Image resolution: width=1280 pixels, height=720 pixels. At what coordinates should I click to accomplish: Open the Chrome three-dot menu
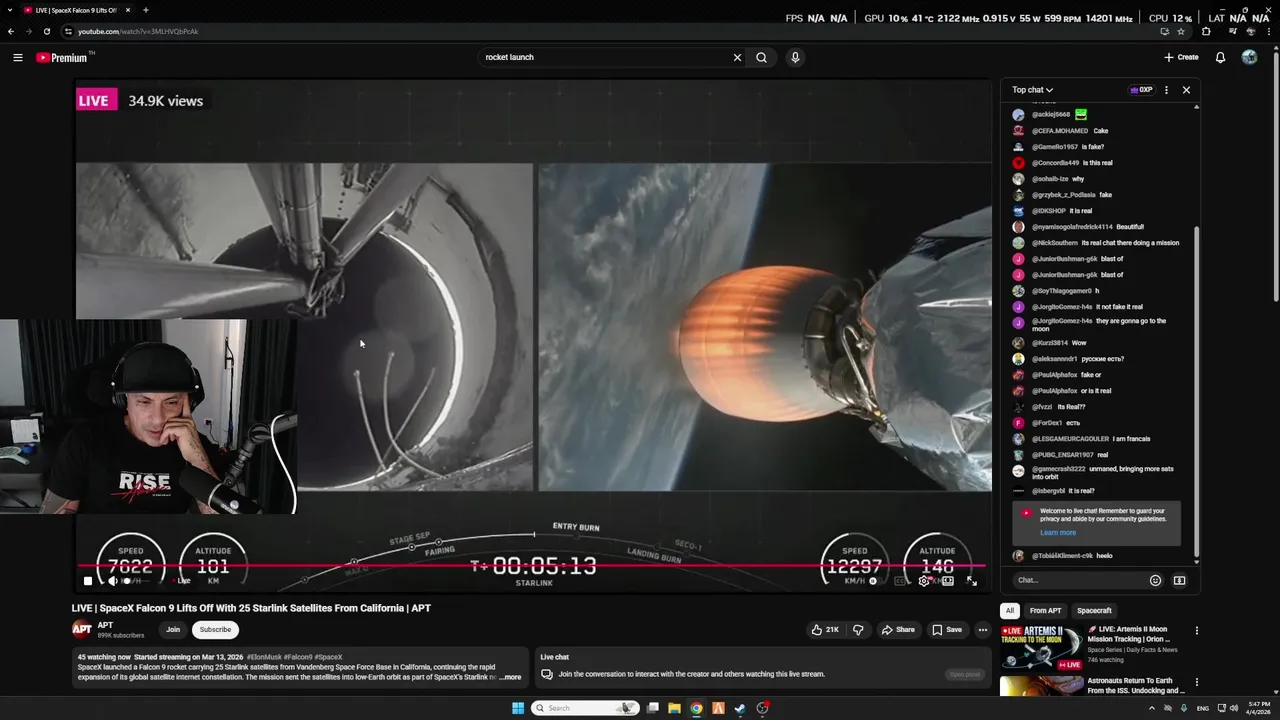[1269, 31]
